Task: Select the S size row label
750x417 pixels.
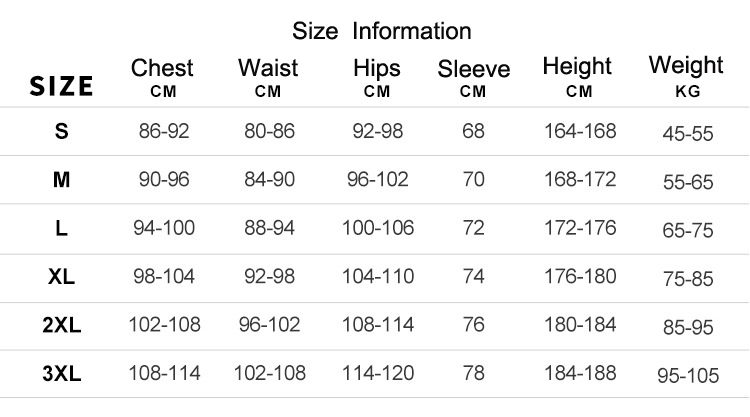Action: pyautogui.click(x=62, y=131)
